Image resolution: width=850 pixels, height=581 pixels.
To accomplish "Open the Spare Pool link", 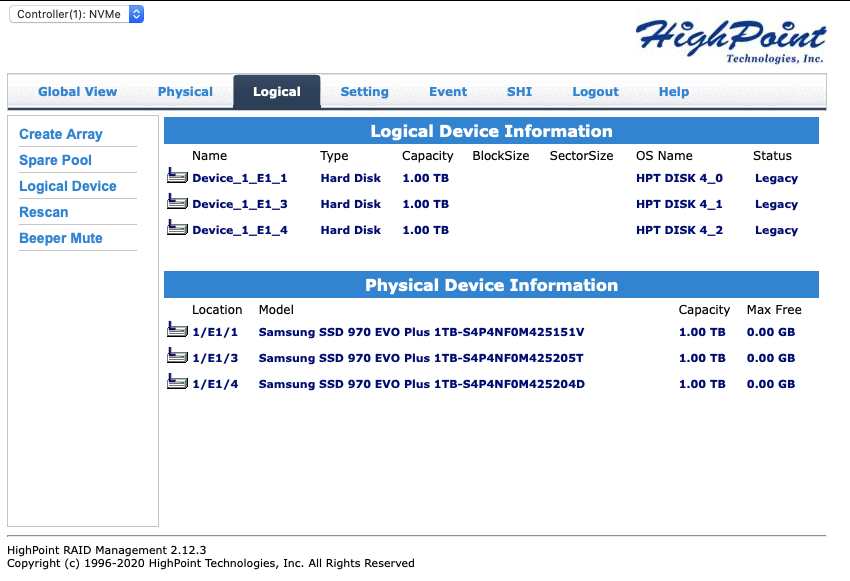I will [55, 160].
